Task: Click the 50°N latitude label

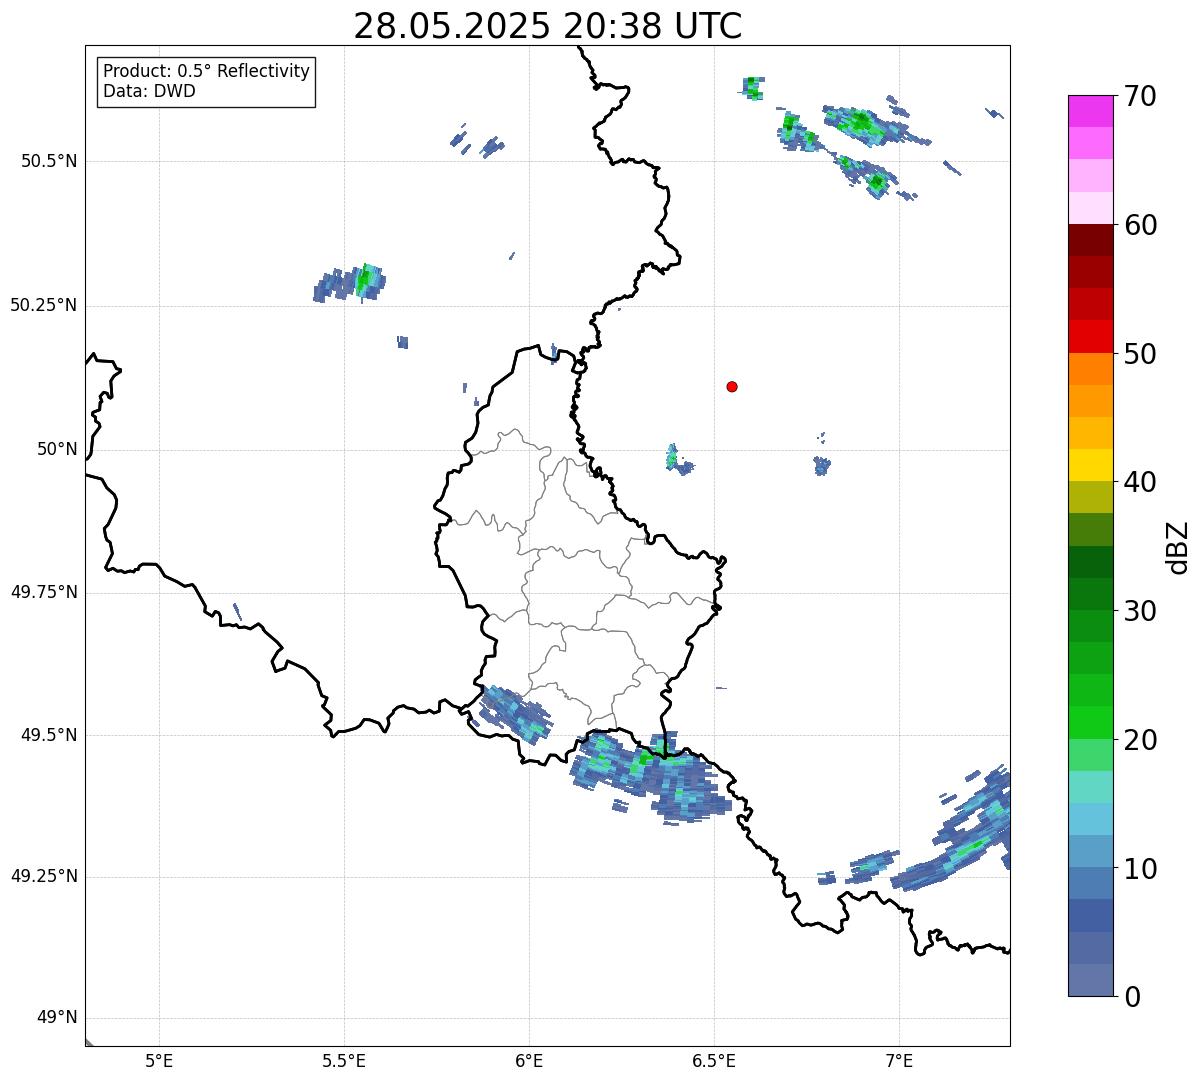Action: [57, 449]
